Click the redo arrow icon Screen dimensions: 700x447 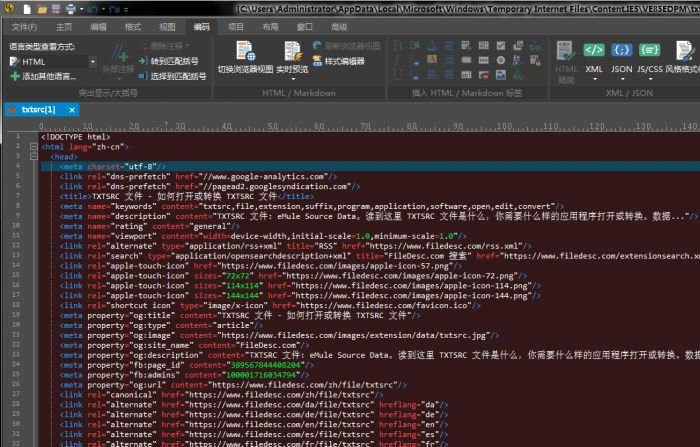click(x=114, y=9)
